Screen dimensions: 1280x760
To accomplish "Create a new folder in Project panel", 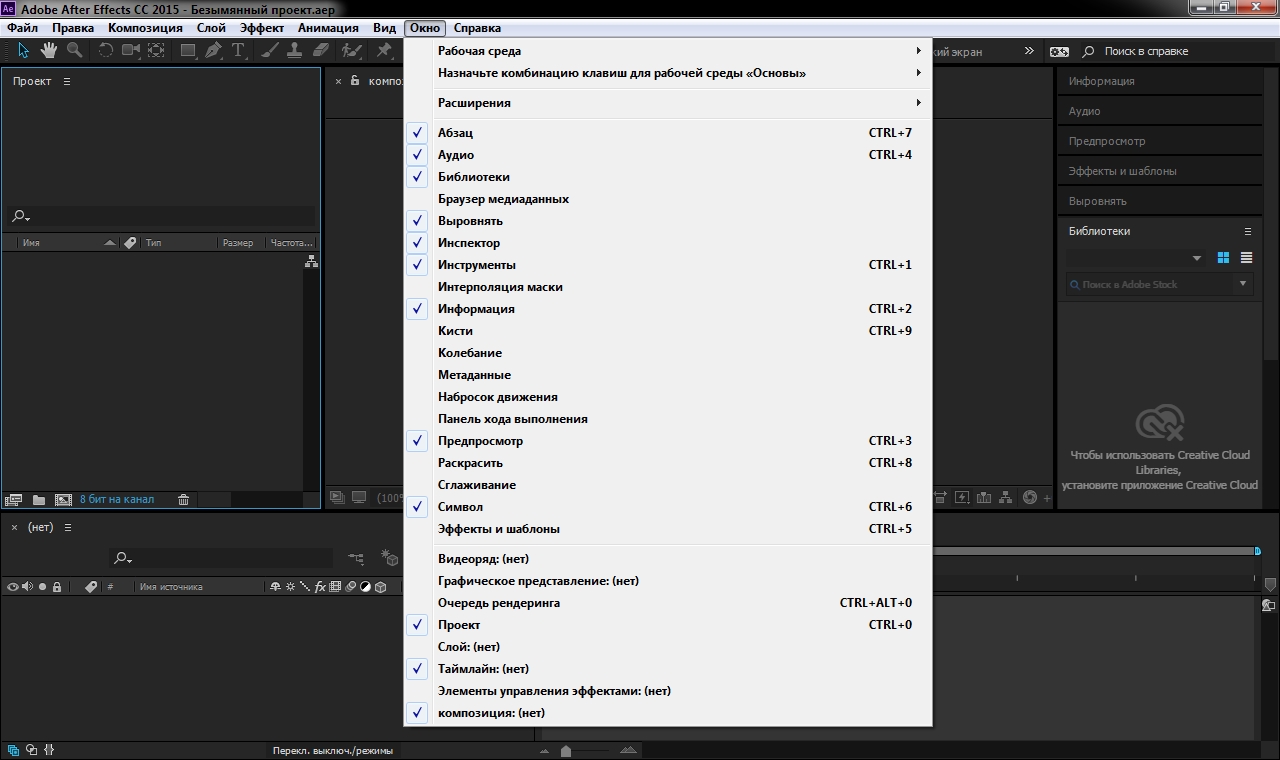I will (38, 499).
